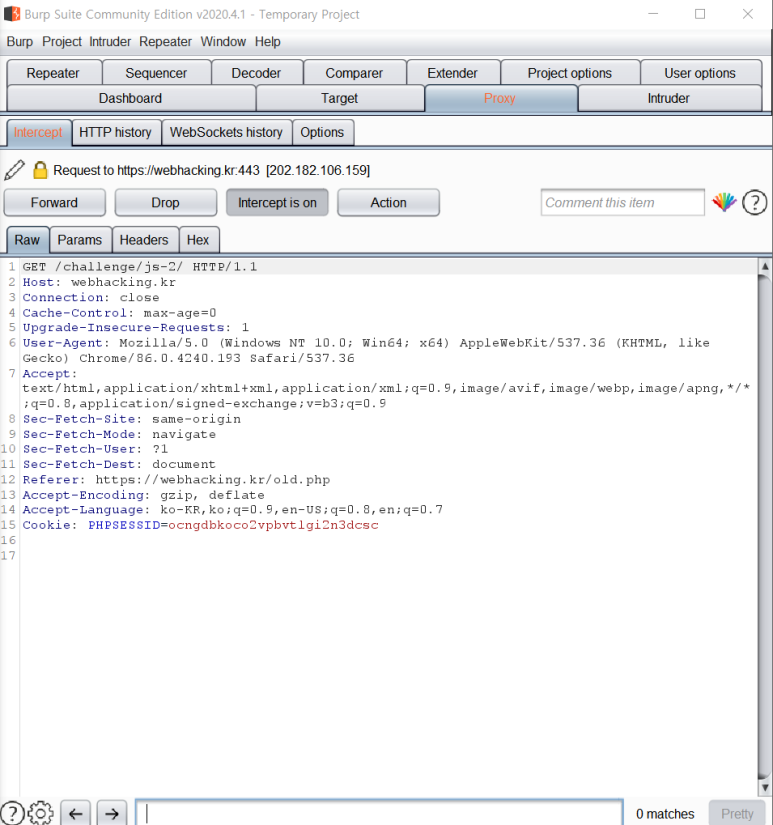Click the PHPSESSID cookie value
The height and width of the screenshot is (825, 773).
coord(273,525)
